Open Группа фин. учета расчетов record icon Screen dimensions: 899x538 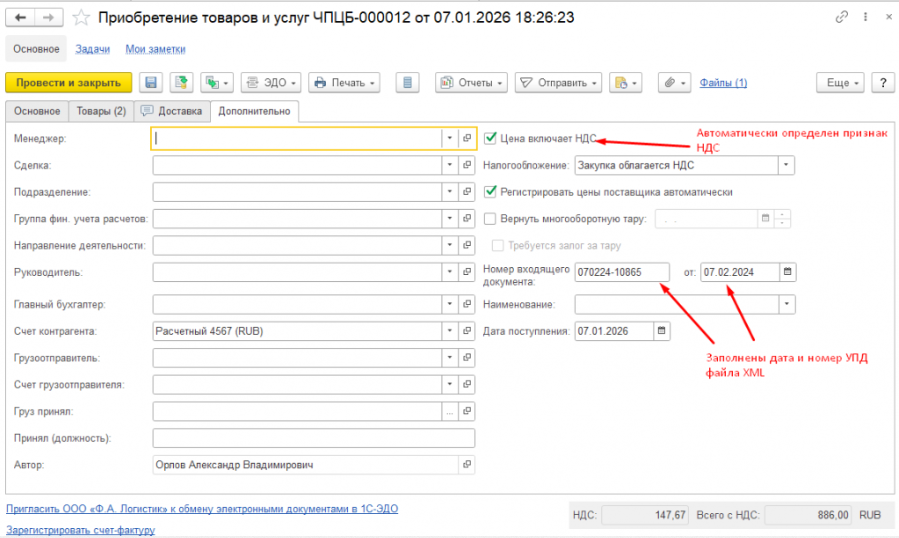(467, 219)
